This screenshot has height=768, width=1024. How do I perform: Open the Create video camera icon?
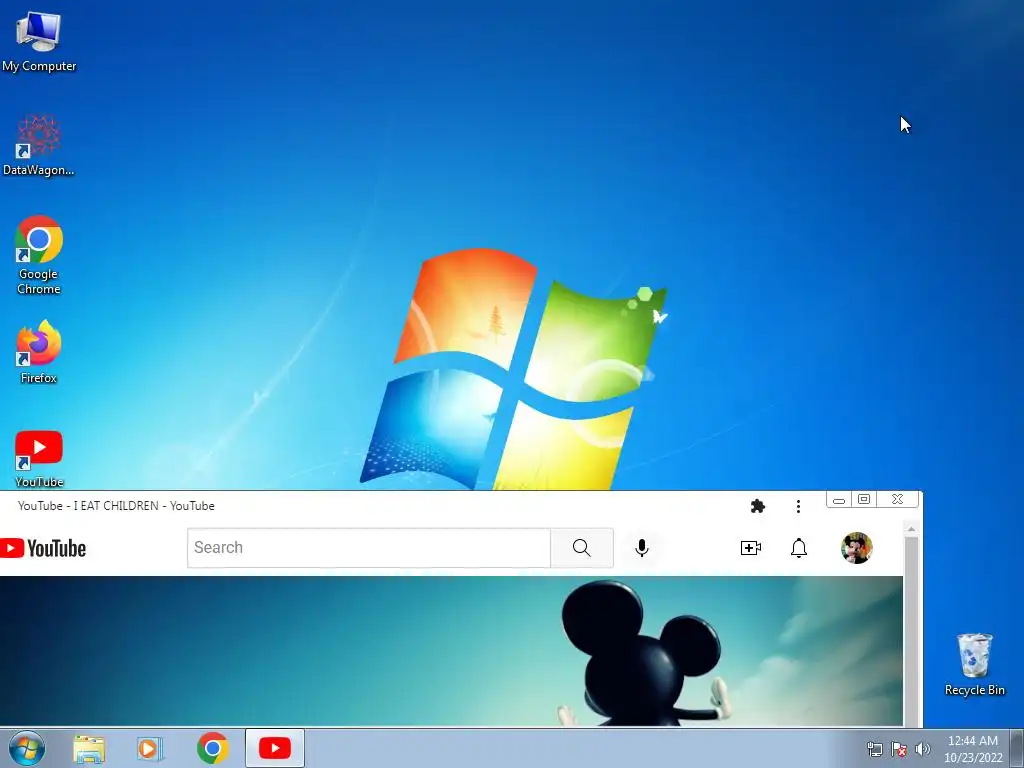(x=751, y=548)
